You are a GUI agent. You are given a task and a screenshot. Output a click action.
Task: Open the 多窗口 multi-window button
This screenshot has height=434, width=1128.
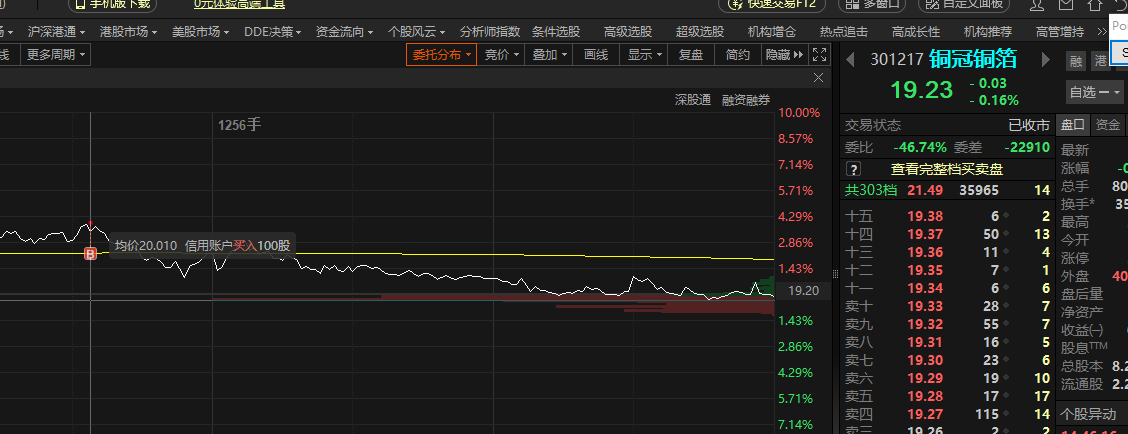click(872, 4)
